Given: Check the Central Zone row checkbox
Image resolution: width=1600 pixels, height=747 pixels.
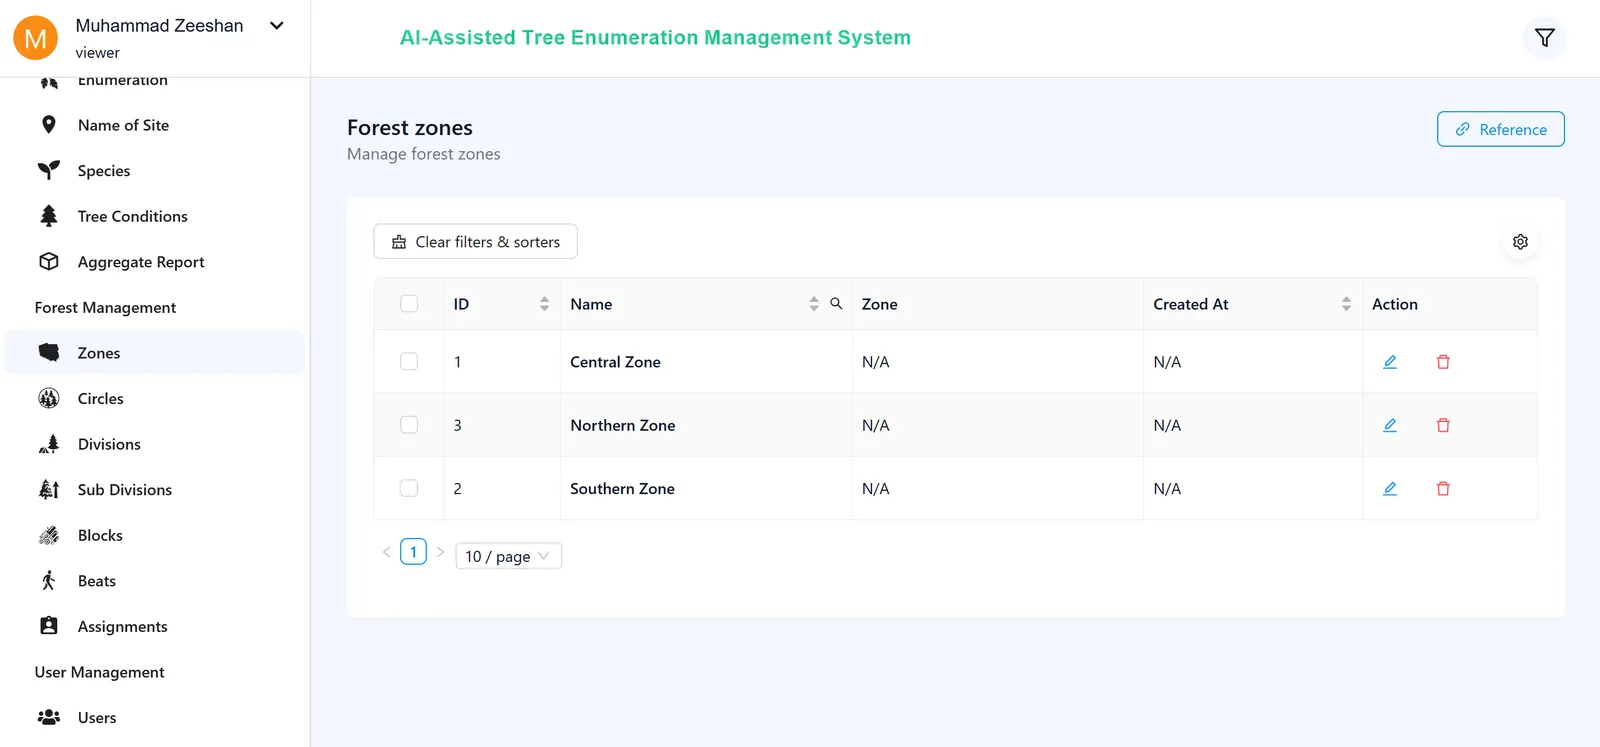Looking at the screenshot, I should (409, 361).
